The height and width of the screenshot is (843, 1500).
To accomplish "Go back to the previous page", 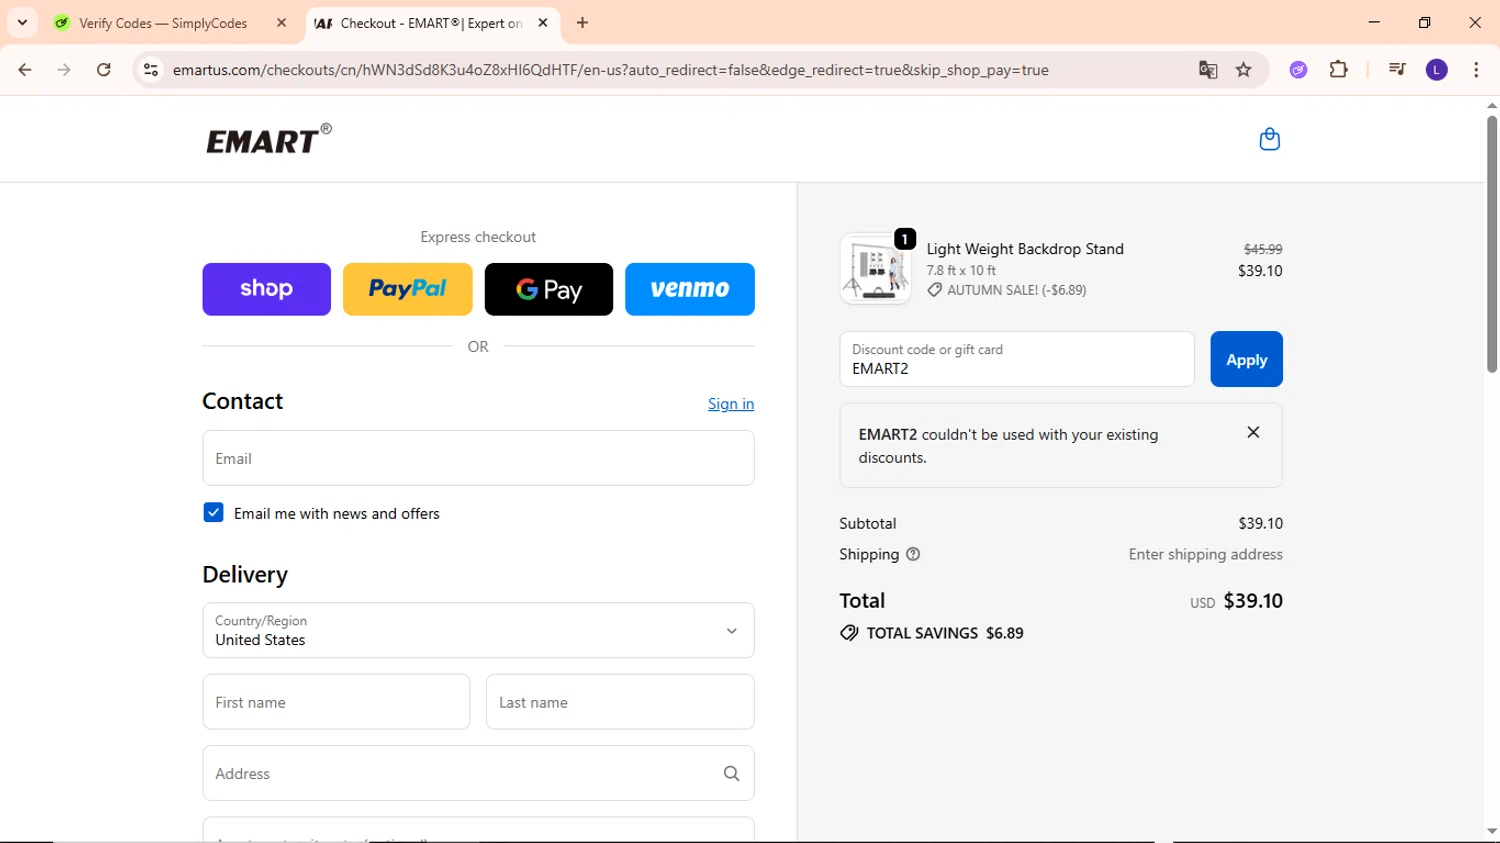I will (x=25, y=70).
